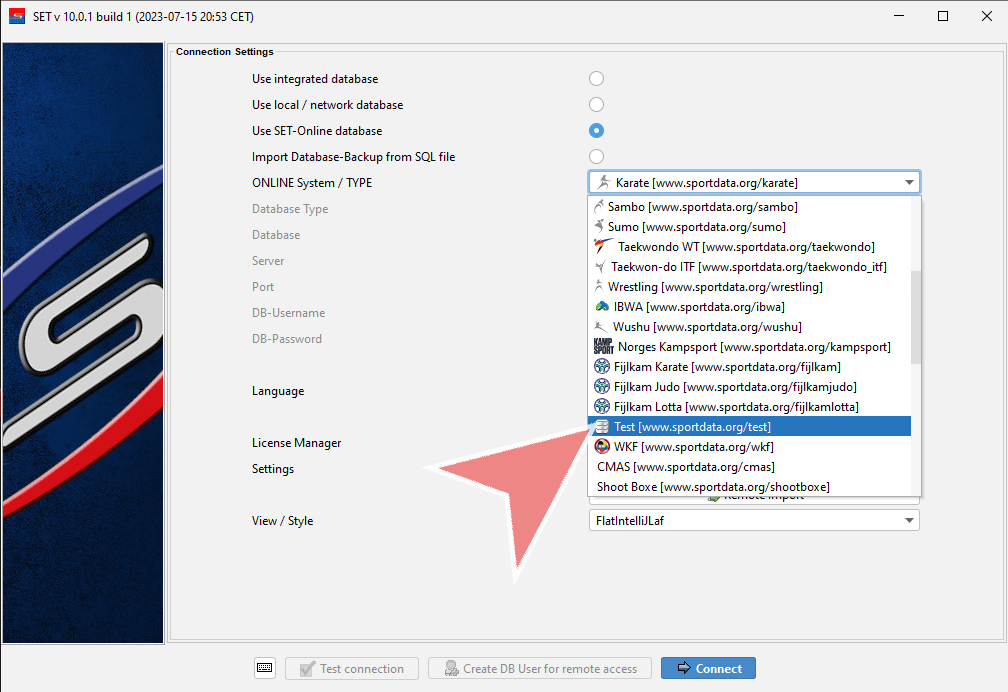Open the View / Style dropdown
This screenshot has width=1008, height=692.
click(x=908, y=520)
